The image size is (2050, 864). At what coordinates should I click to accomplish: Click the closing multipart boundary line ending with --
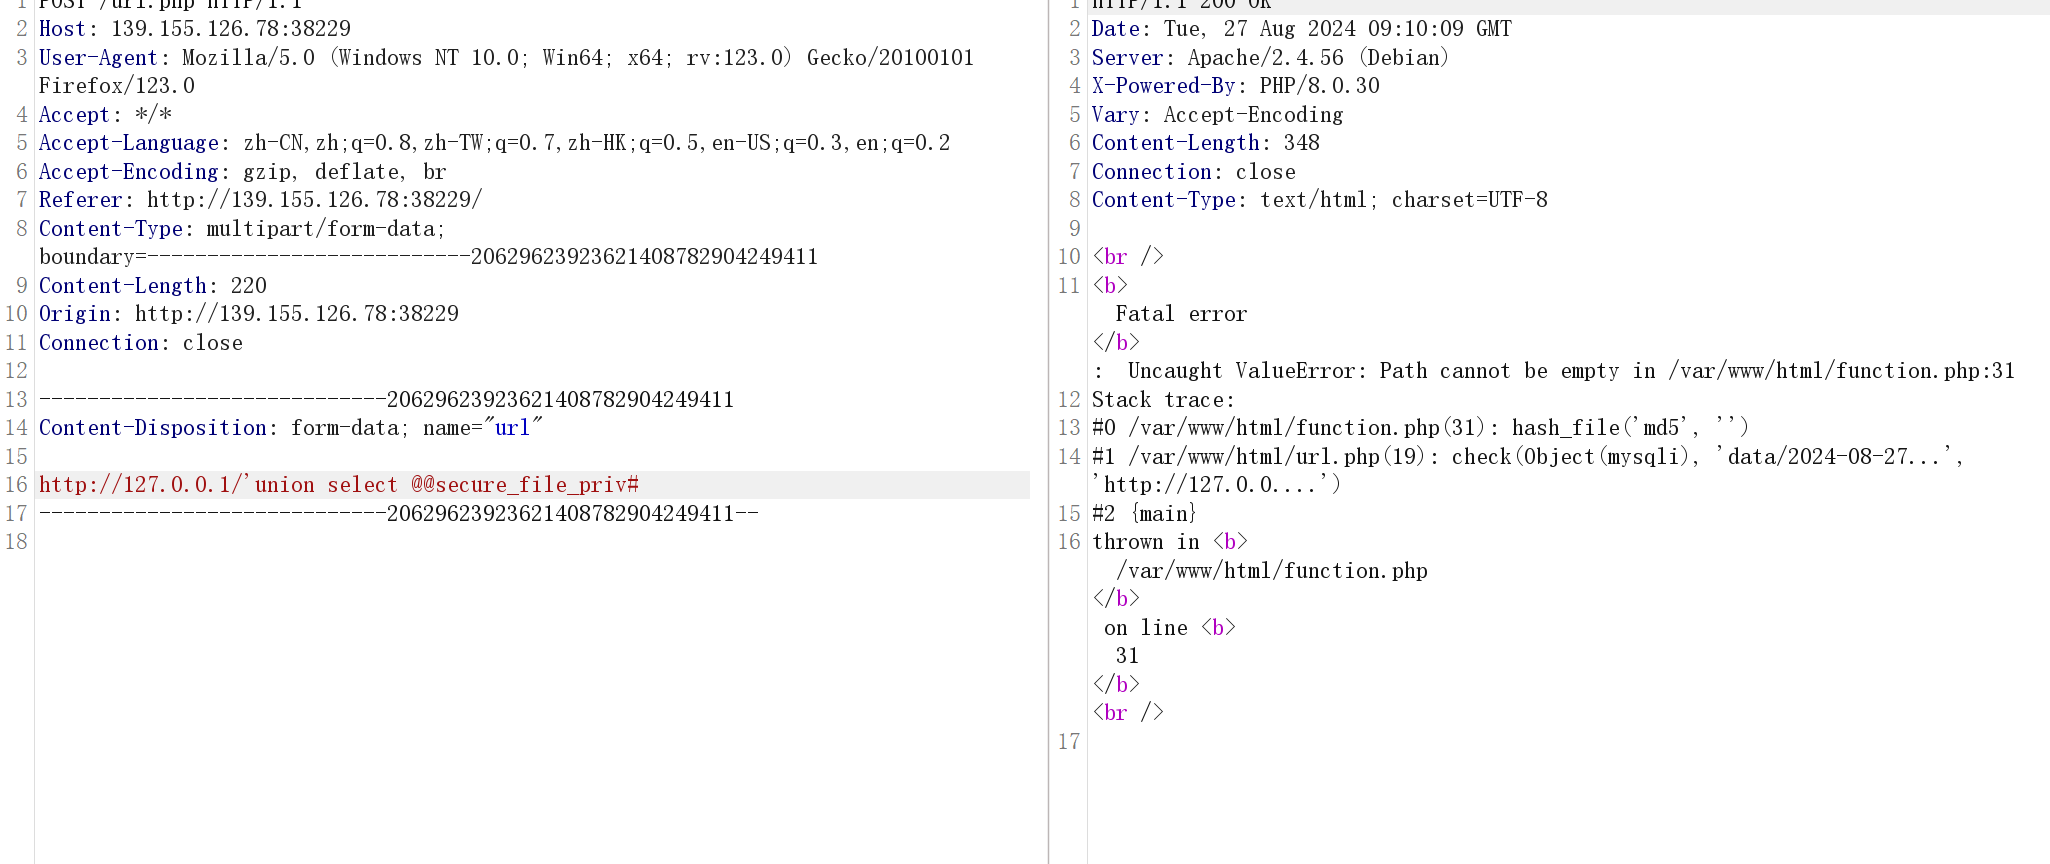click(x=398, y=514)
